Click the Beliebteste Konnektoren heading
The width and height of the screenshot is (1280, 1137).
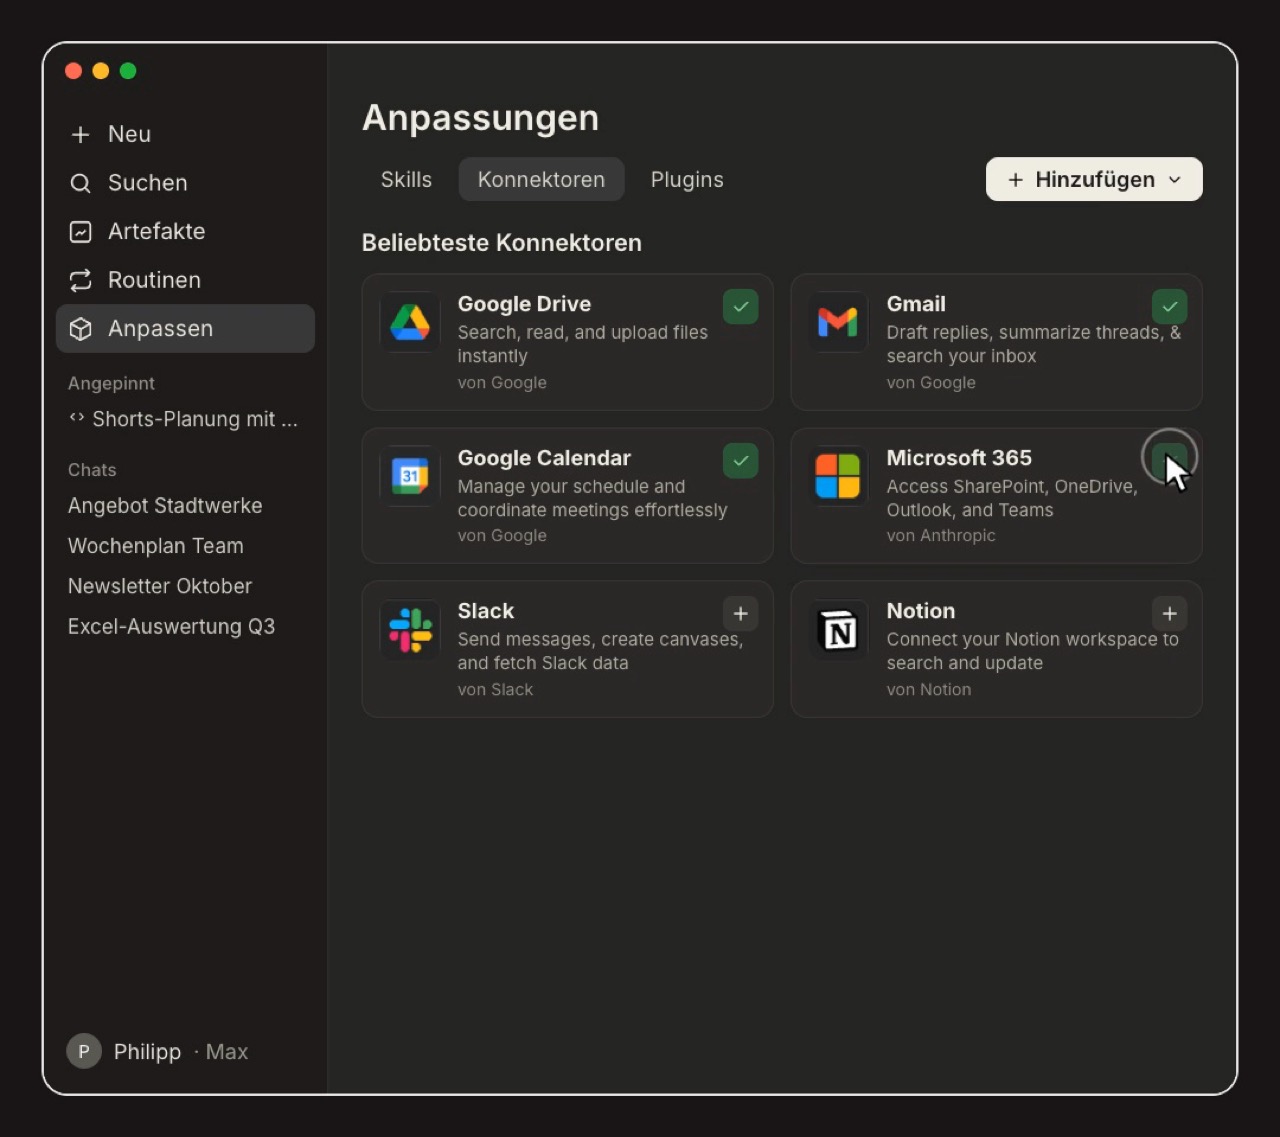(502, 243)
